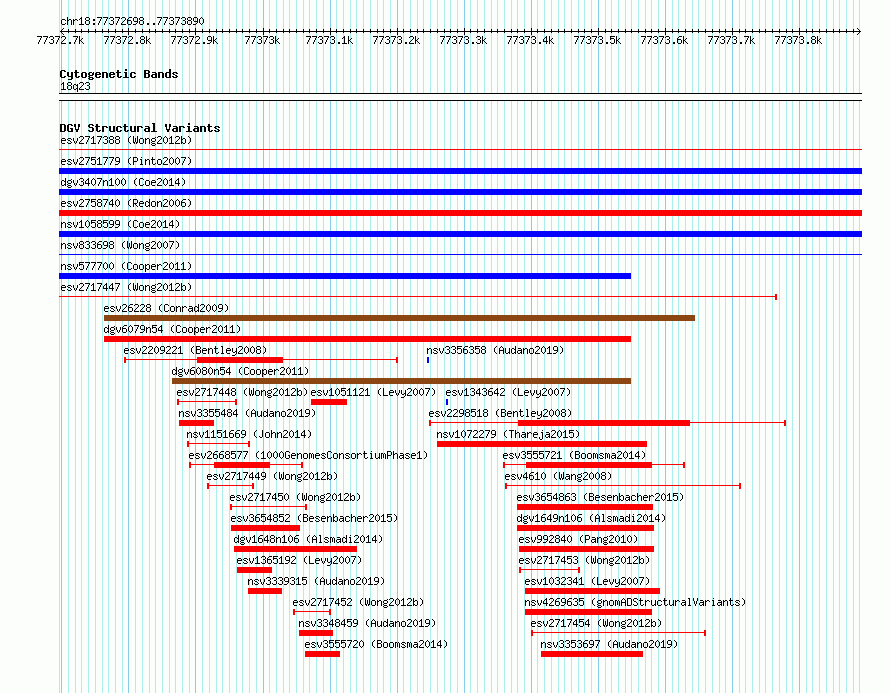Open esv992840 (Pang2010) label

tap(578, 539)
